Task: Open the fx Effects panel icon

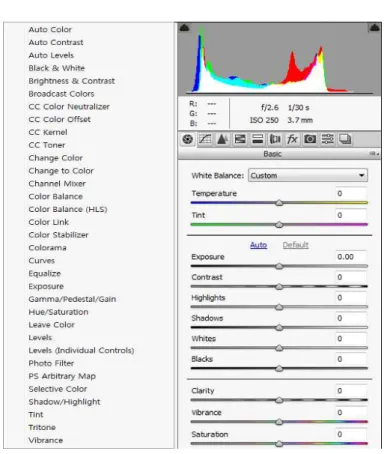Action: pos(292,139)
